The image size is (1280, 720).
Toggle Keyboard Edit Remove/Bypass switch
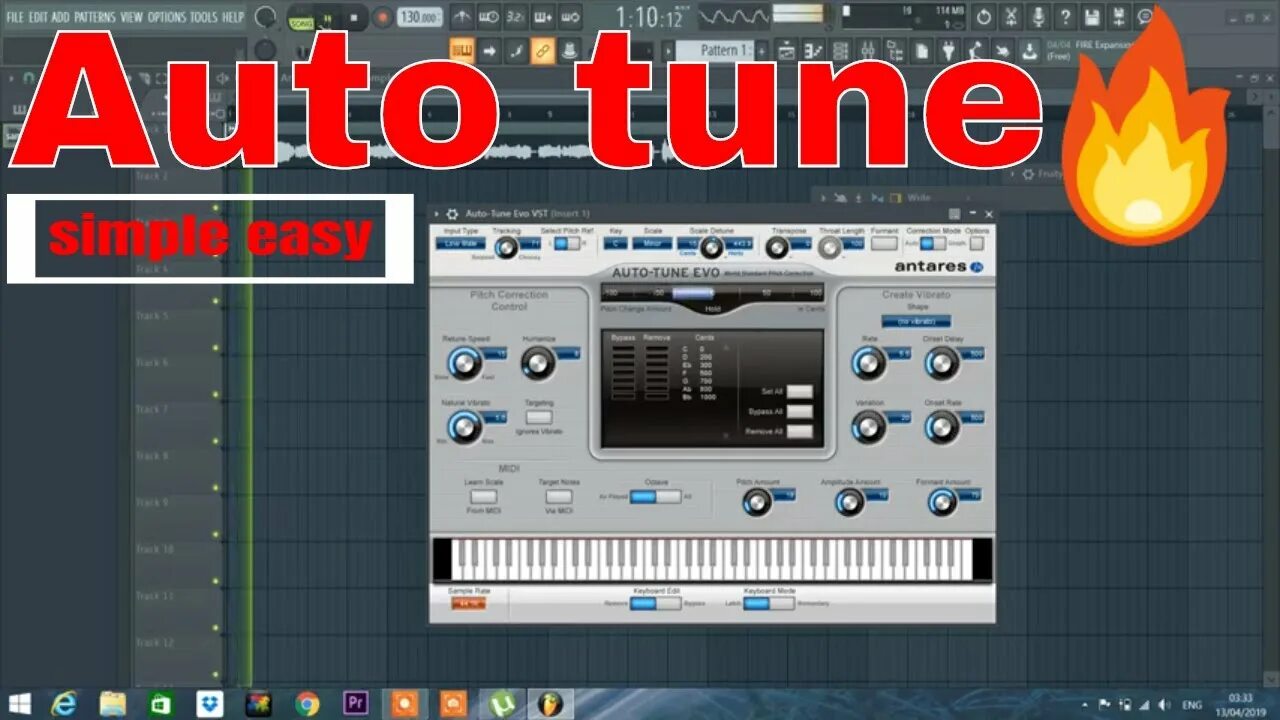[x=655, y=603]
